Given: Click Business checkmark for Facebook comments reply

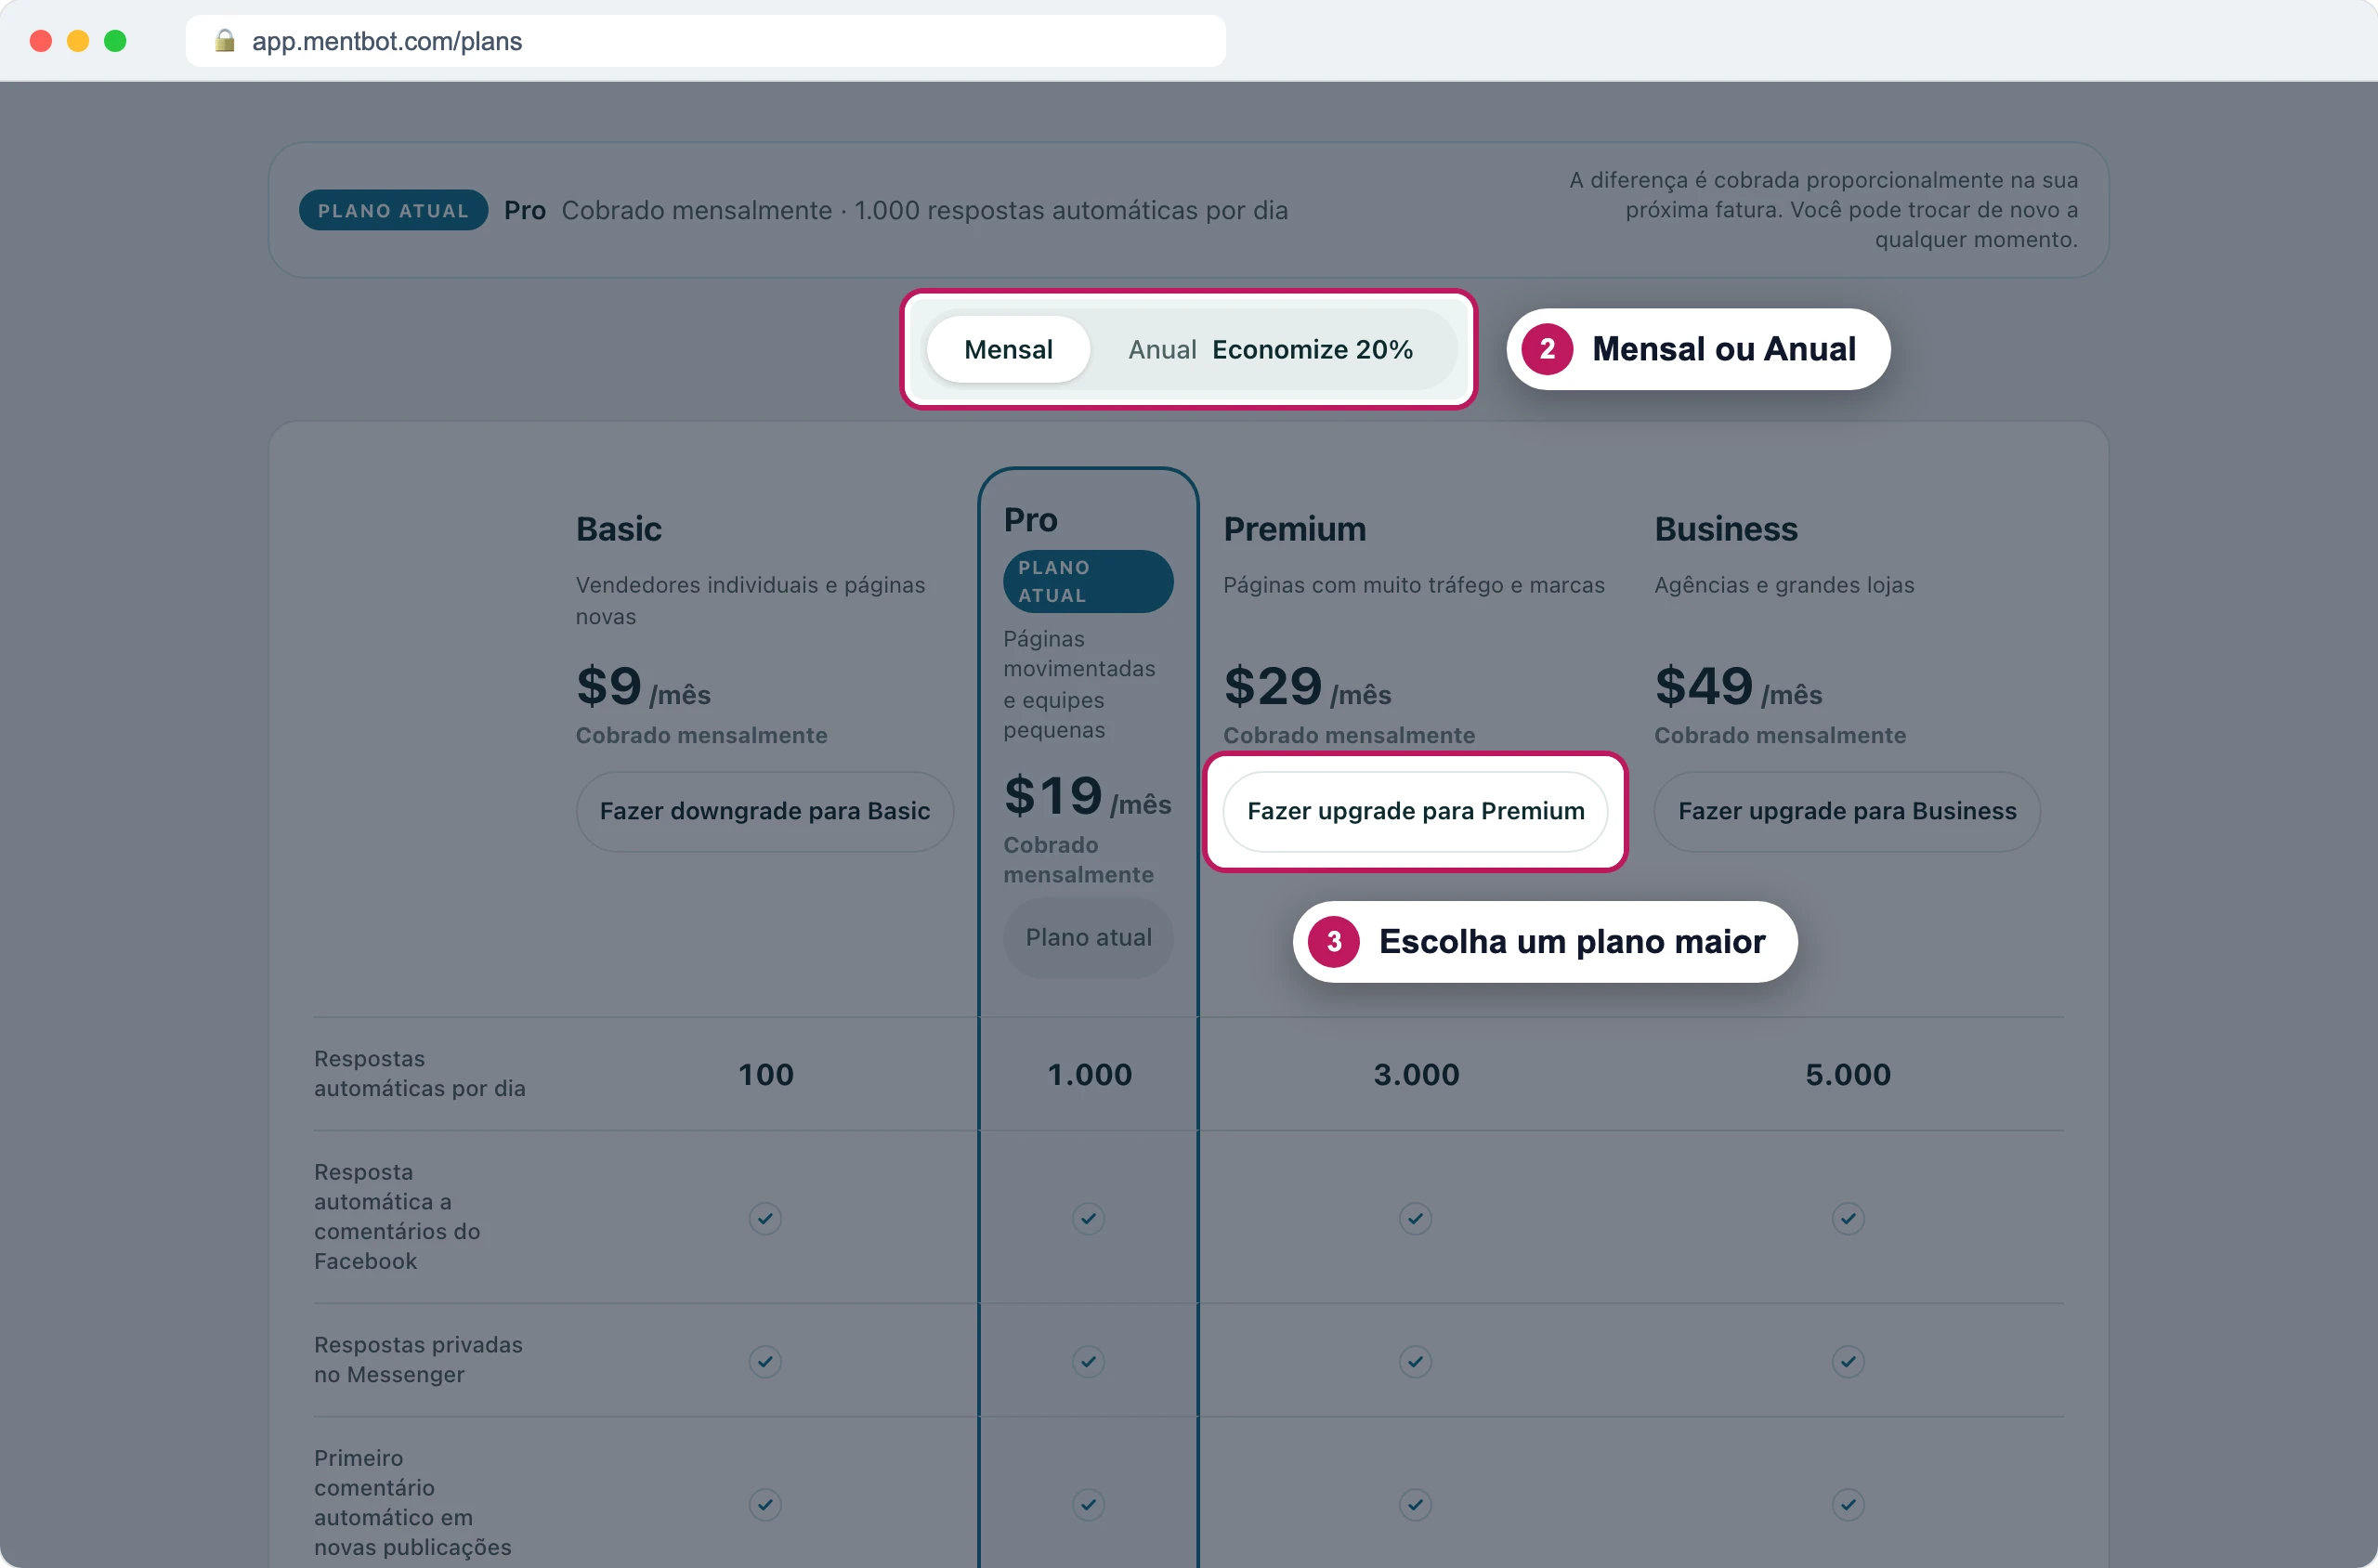Looking at the screenshot, I should click(x=1848, y=1218).
